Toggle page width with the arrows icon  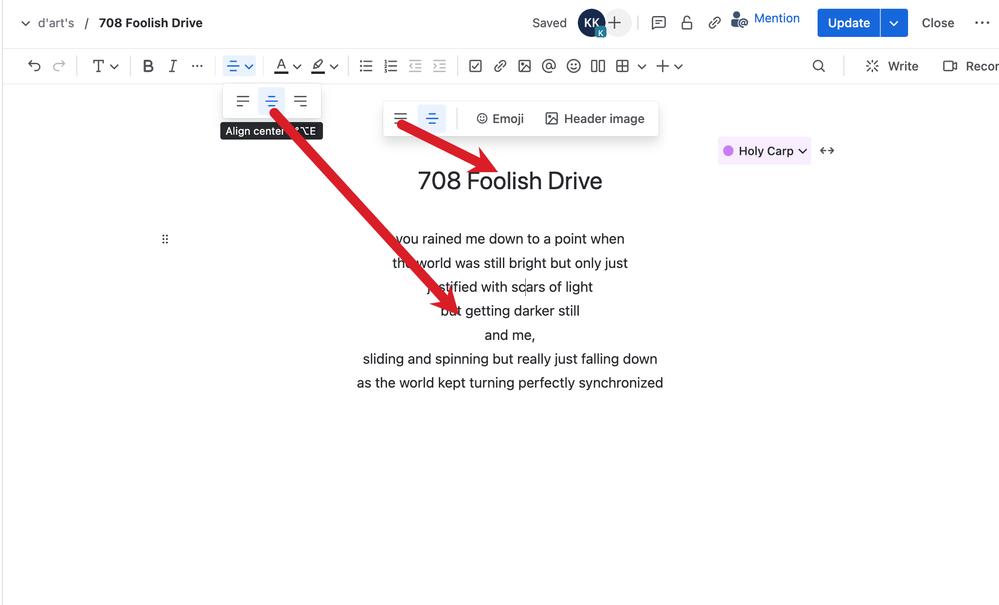point(827,151)
